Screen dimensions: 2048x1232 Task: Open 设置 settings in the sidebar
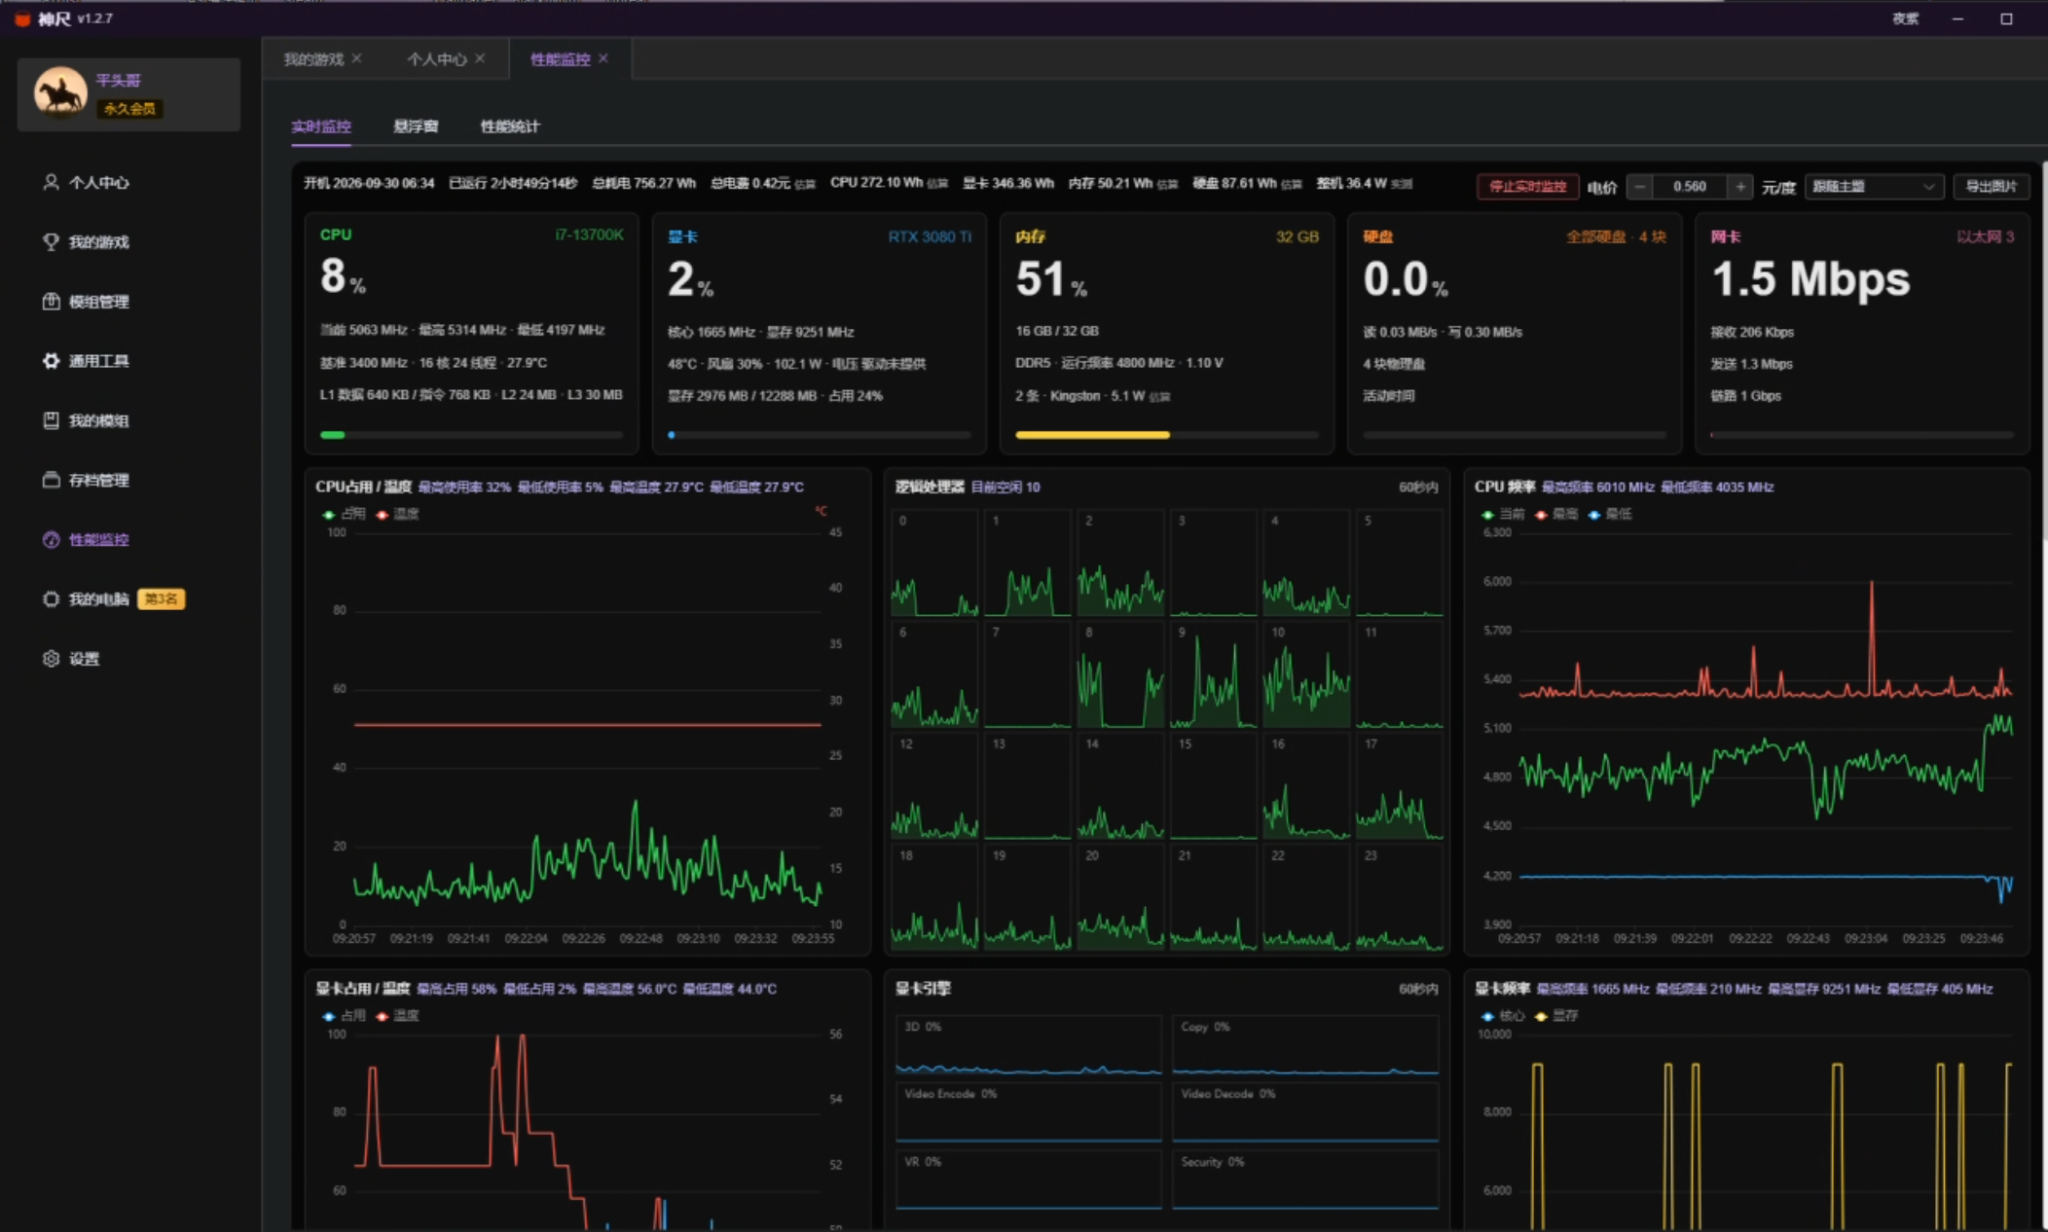tap(71, 658)
